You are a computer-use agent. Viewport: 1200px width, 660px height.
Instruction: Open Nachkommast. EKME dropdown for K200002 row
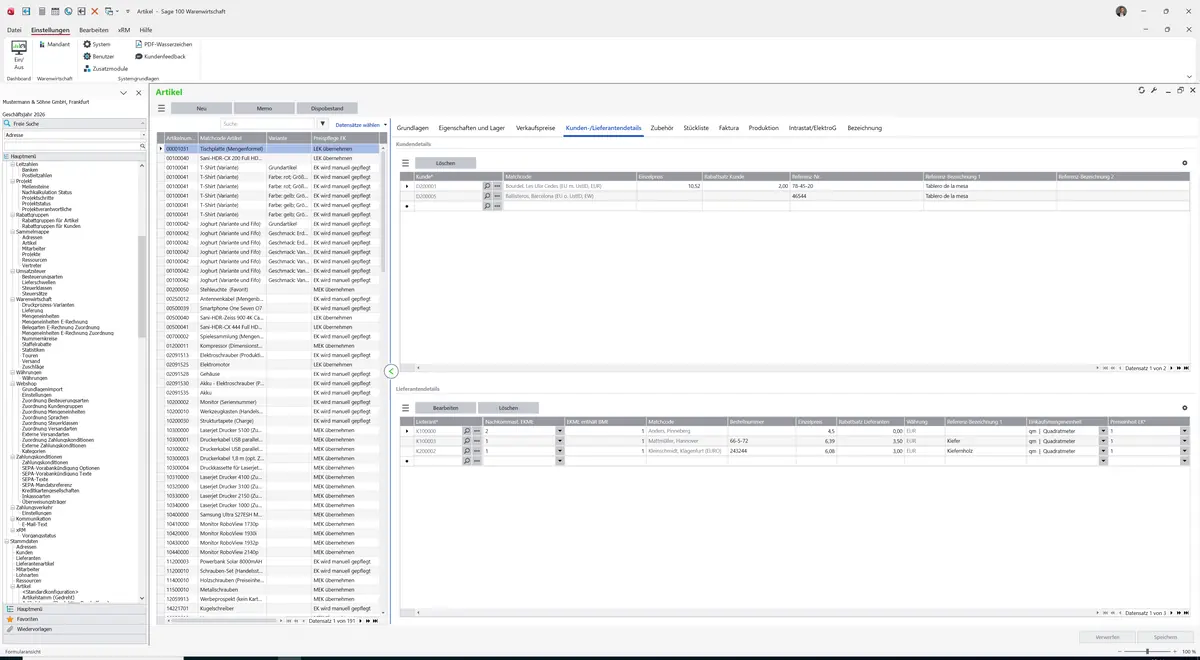click(x=559, y=451)
